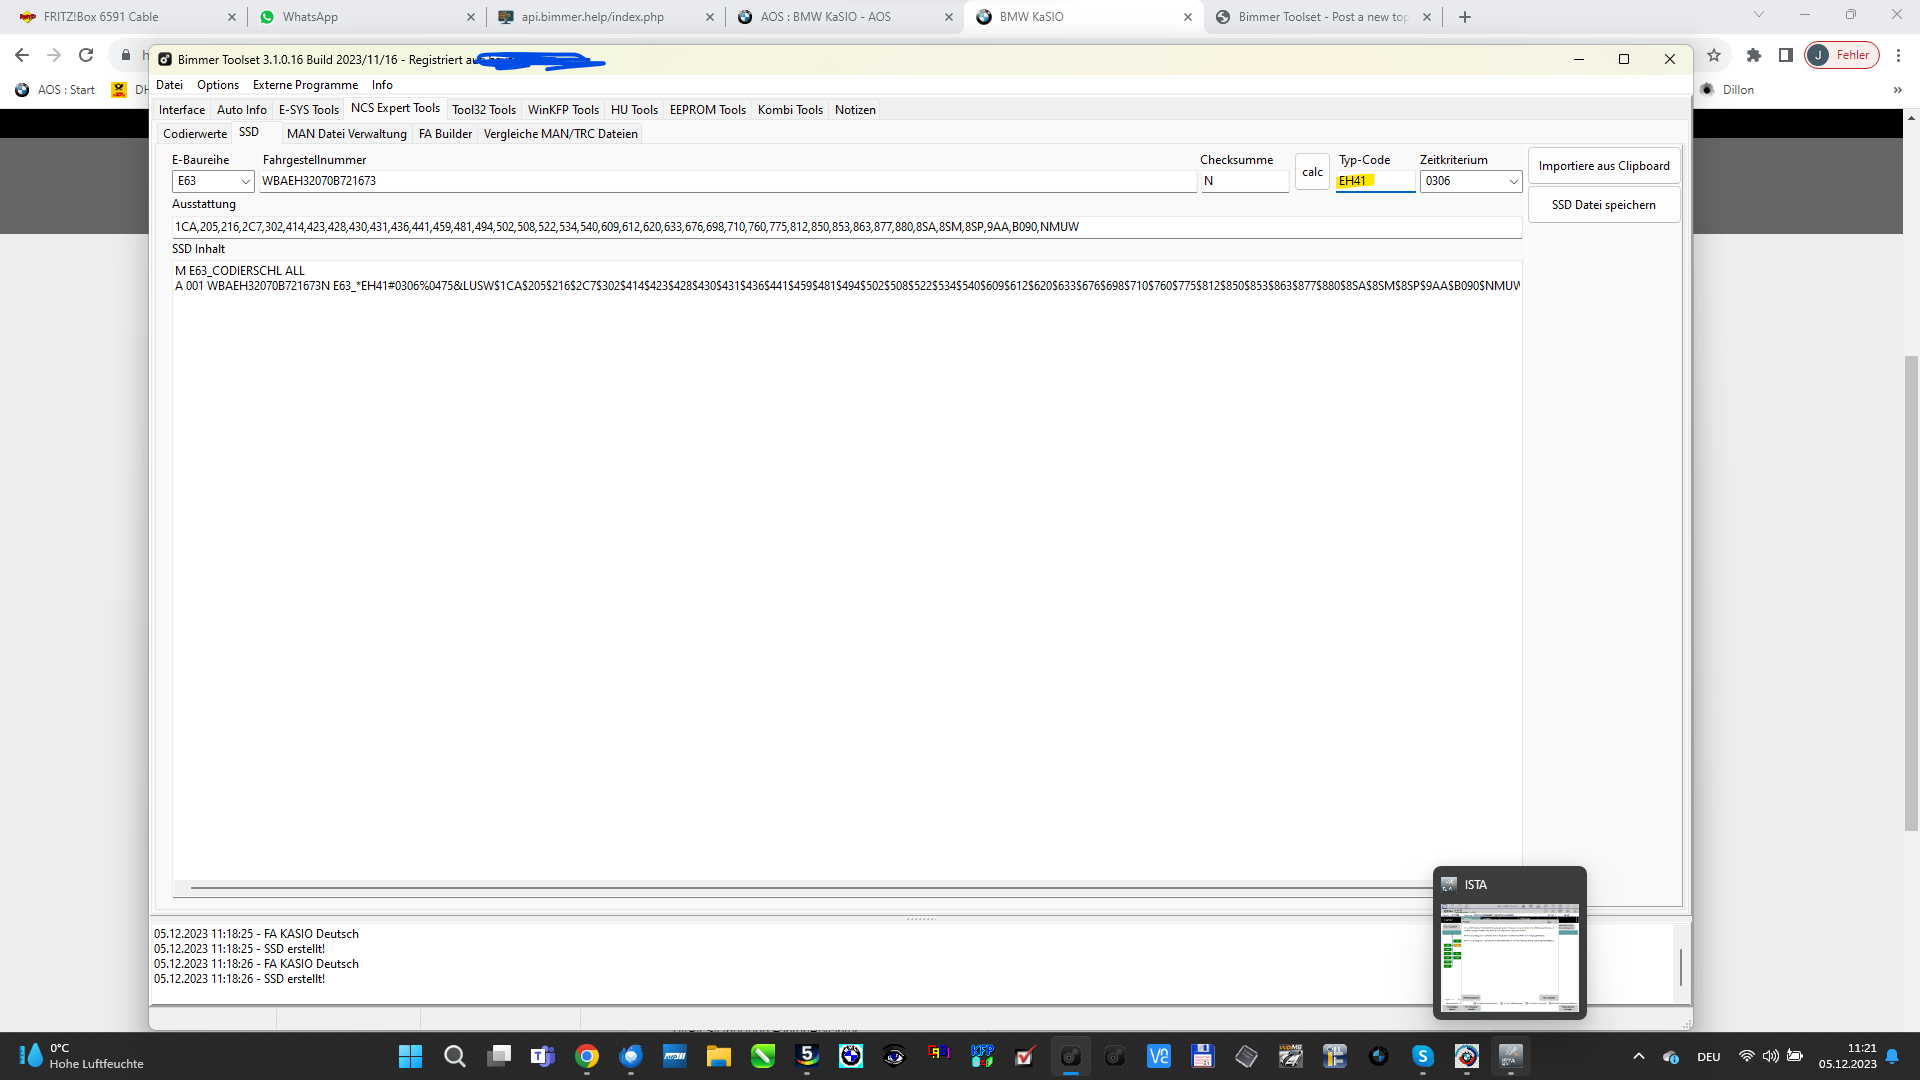Bookmark this page with the star icon
The width and height of the screenshot is (1920, 1080).
[1714, 55]
